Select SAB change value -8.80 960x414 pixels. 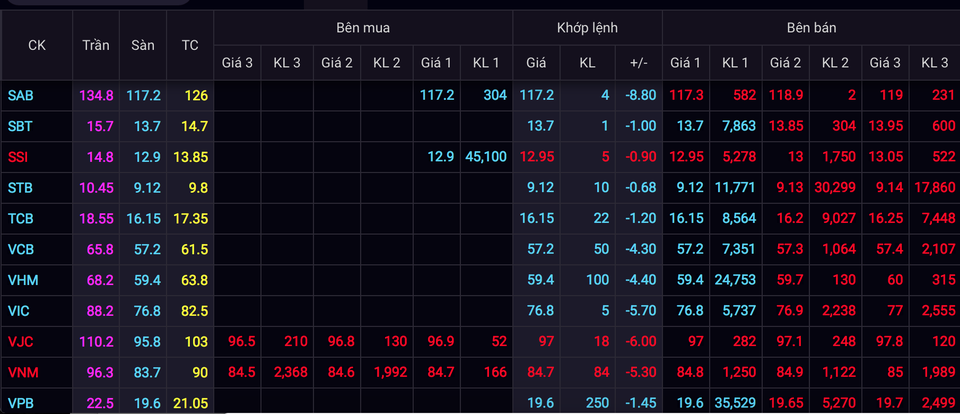[x=640, y=96]
